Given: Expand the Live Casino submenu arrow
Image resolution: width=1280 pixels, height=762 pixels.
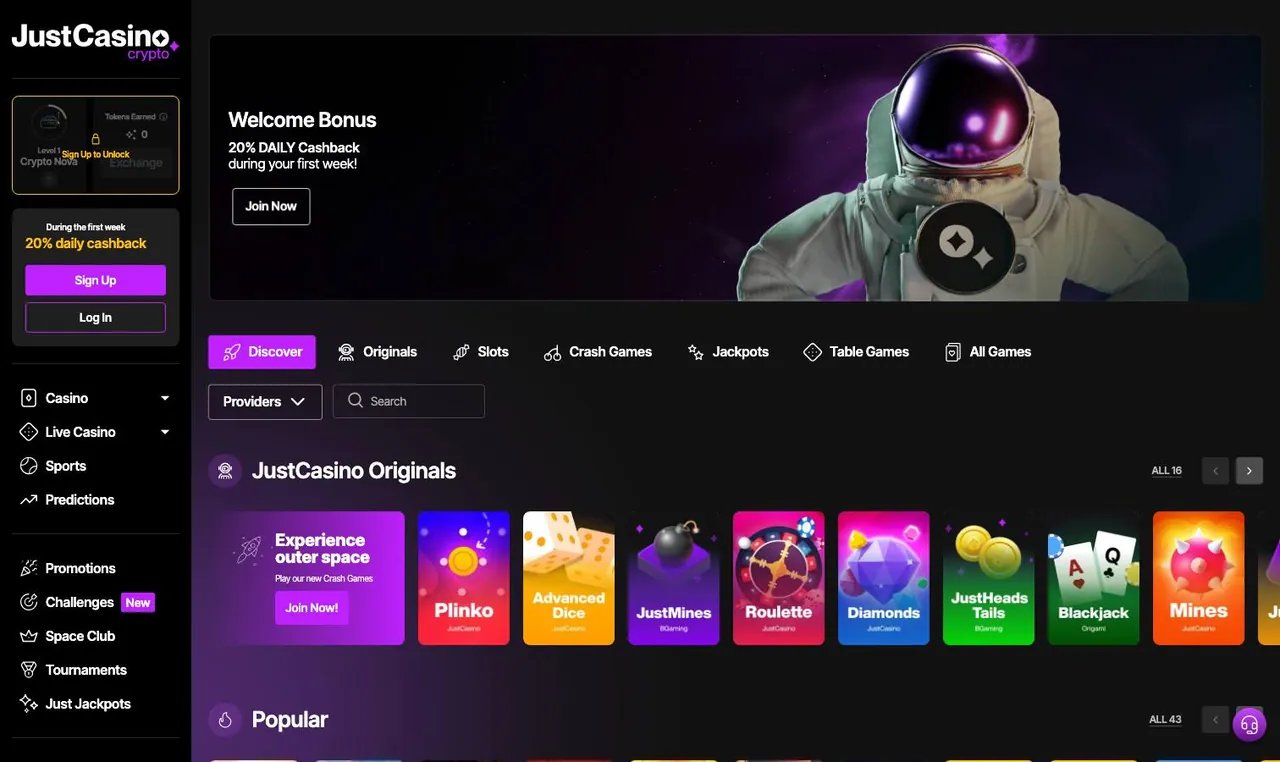Looking at the screenshot, I should pos(165,432).
